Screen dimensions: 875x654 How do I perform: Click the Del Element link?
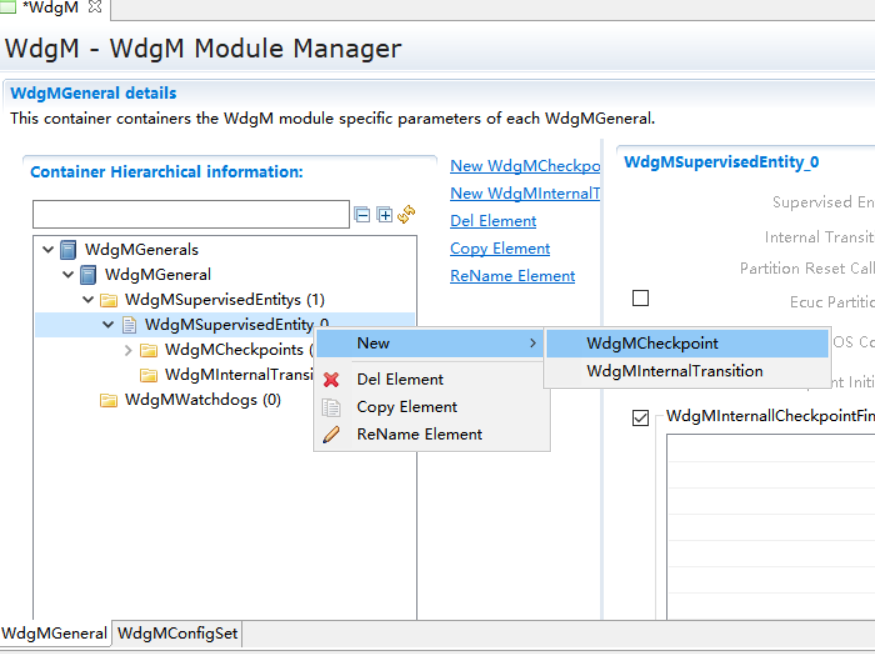[493, 221]
